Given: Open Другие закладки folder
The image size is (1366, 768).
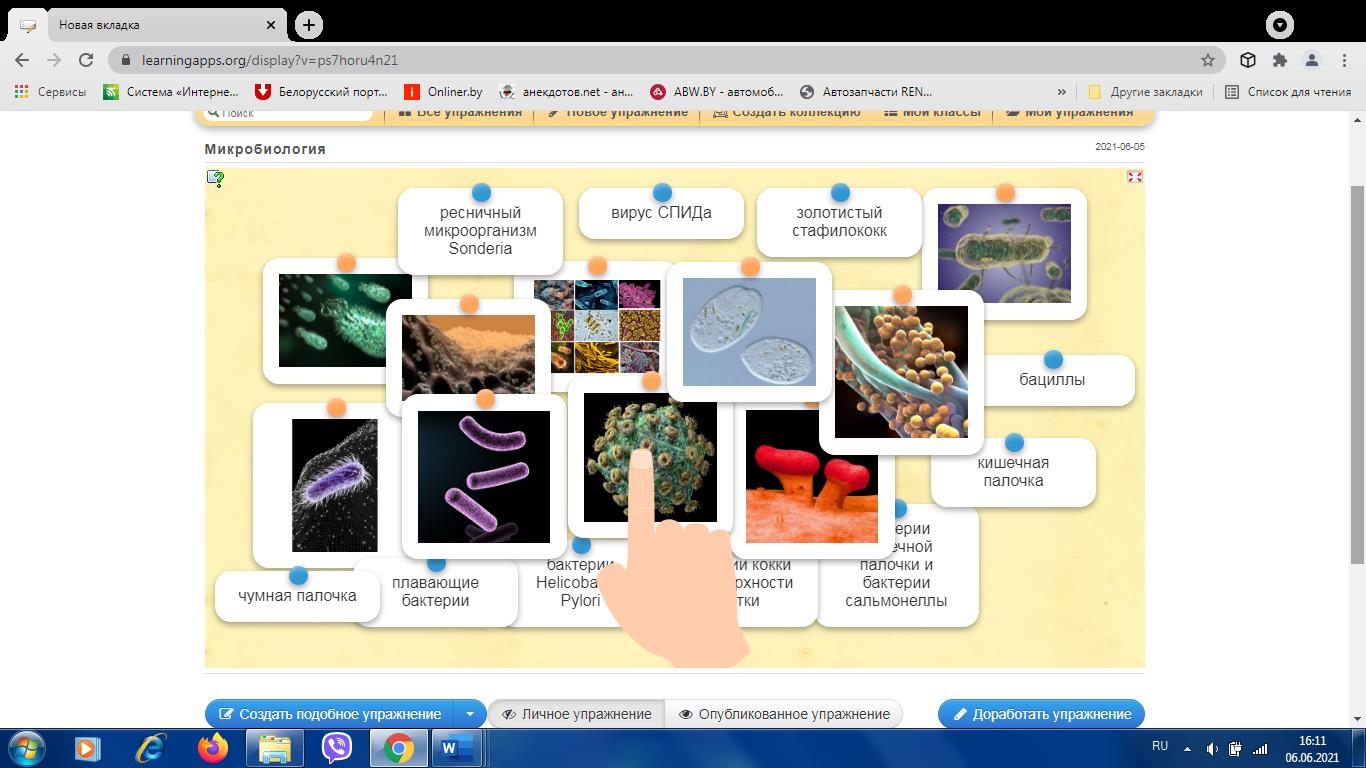Looking at the screenshot, I should coord(1145,91).
